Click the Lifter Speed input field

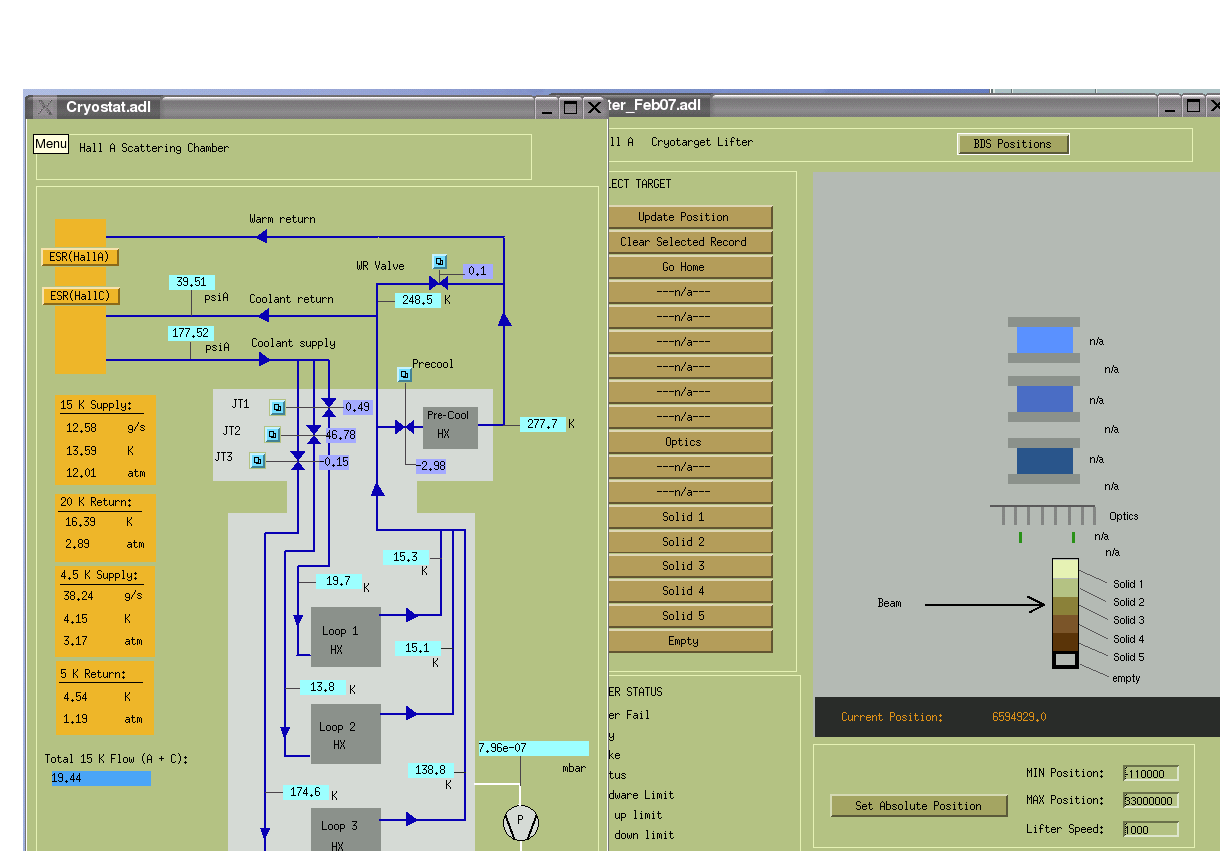(1150, 829)
